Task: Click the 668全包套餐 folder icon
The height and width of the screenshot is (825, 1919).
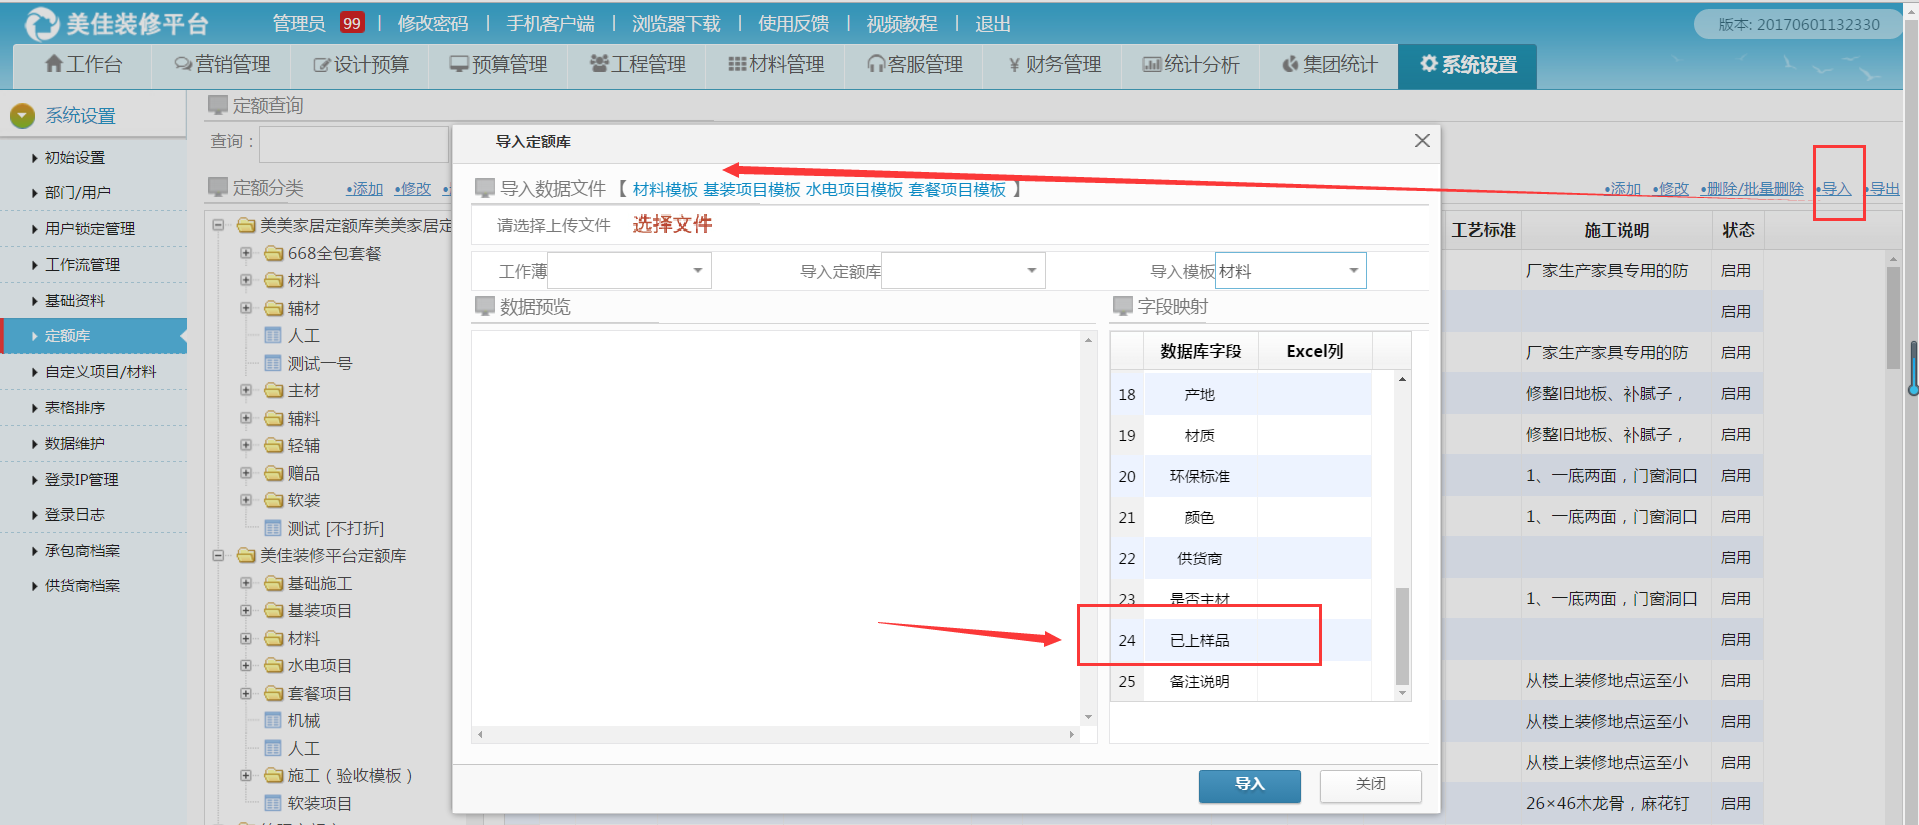Action: point(274,254)
